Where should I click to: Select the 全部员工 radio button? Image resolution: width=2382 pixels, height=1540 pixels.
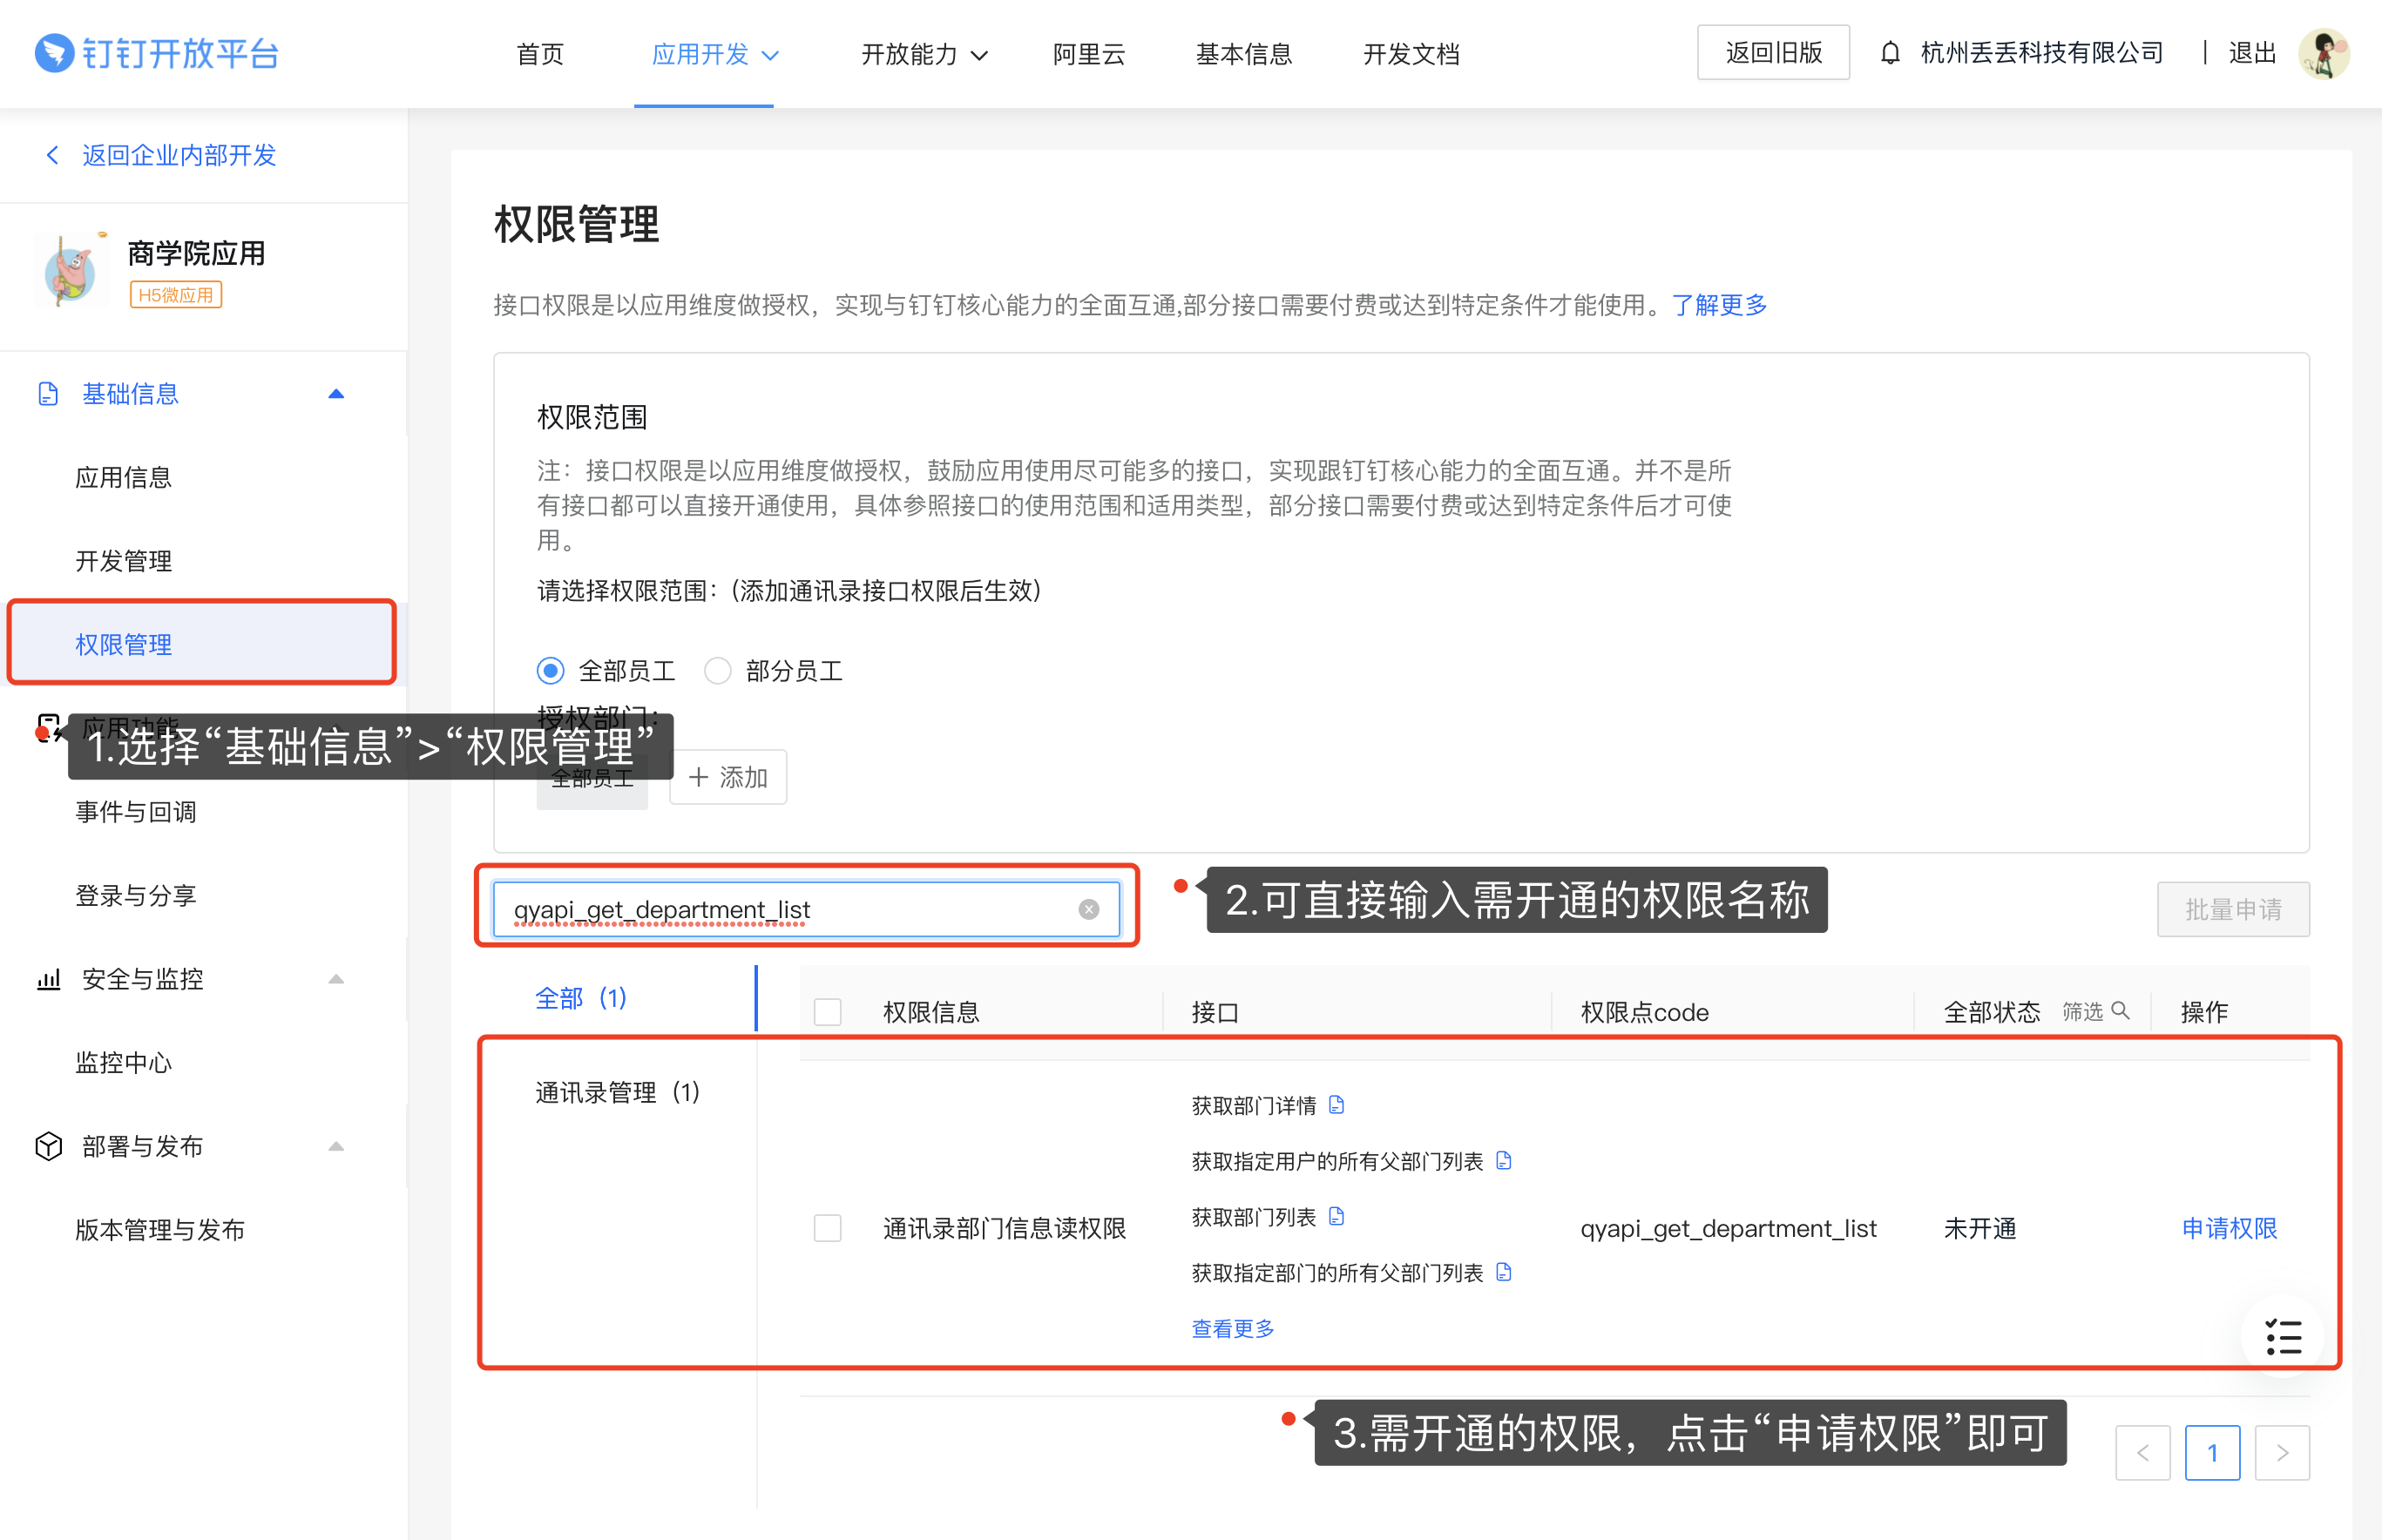coord(550,670)
